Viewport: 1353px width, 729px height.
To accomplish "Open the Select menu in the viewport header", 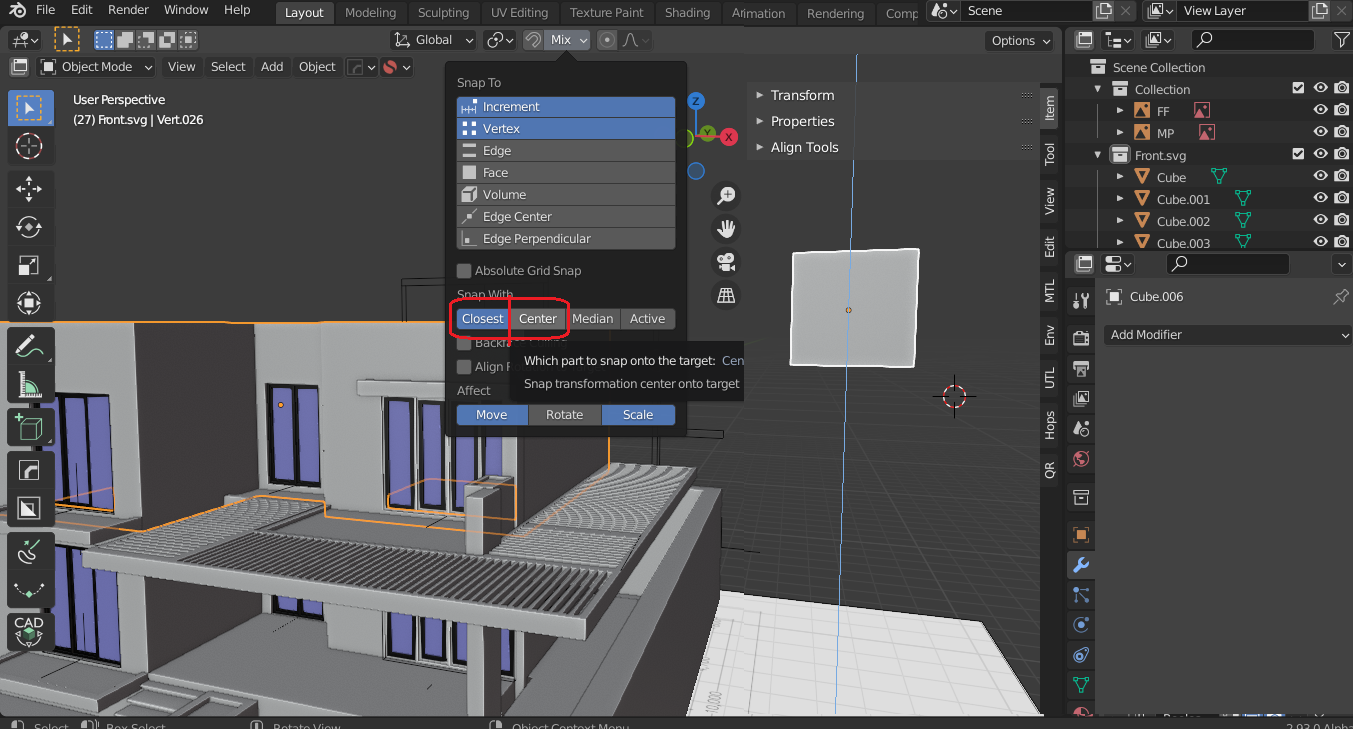I will [x=228, y=67].
